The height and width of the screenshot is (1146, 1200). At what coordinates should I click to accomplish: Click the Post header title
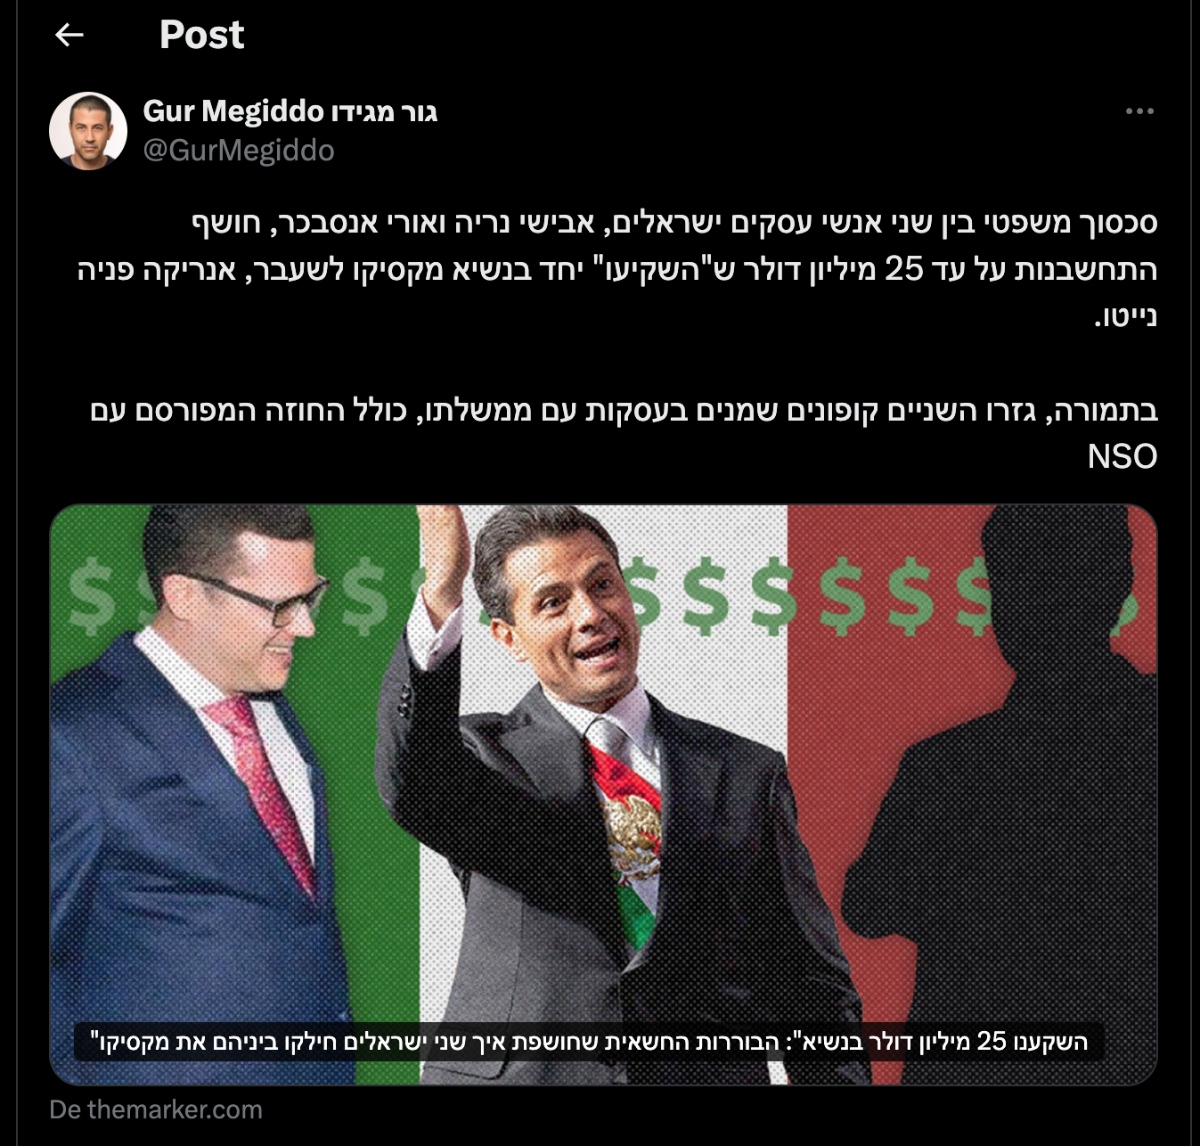click(201, 35)
